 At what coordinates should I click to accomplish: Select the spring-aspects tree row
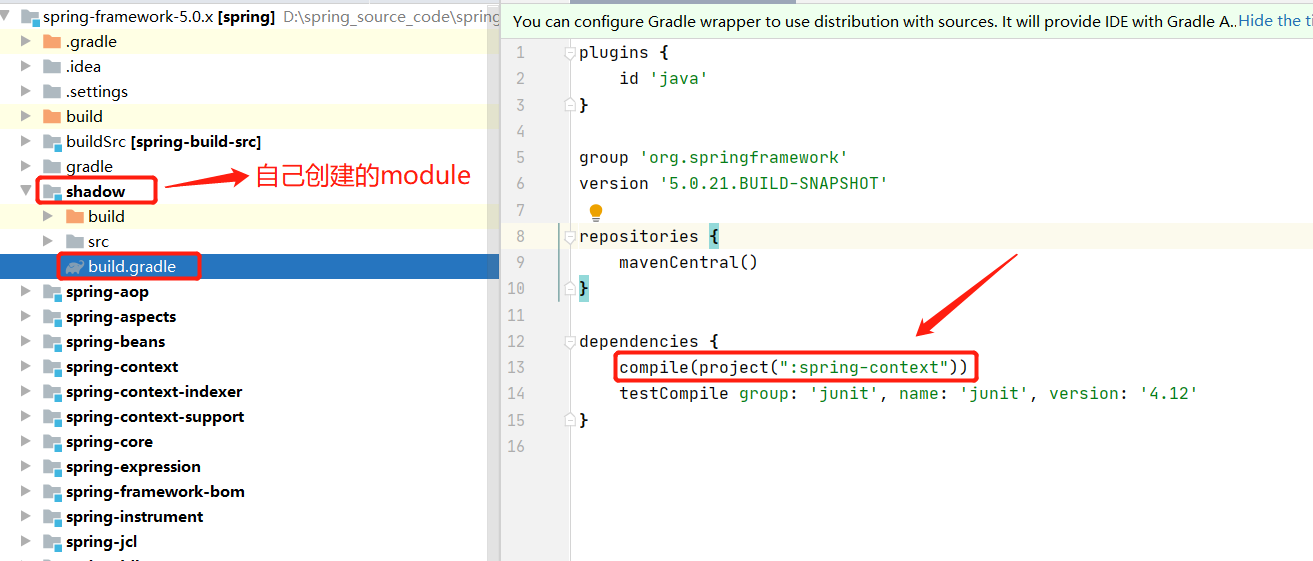click(249, 317)
